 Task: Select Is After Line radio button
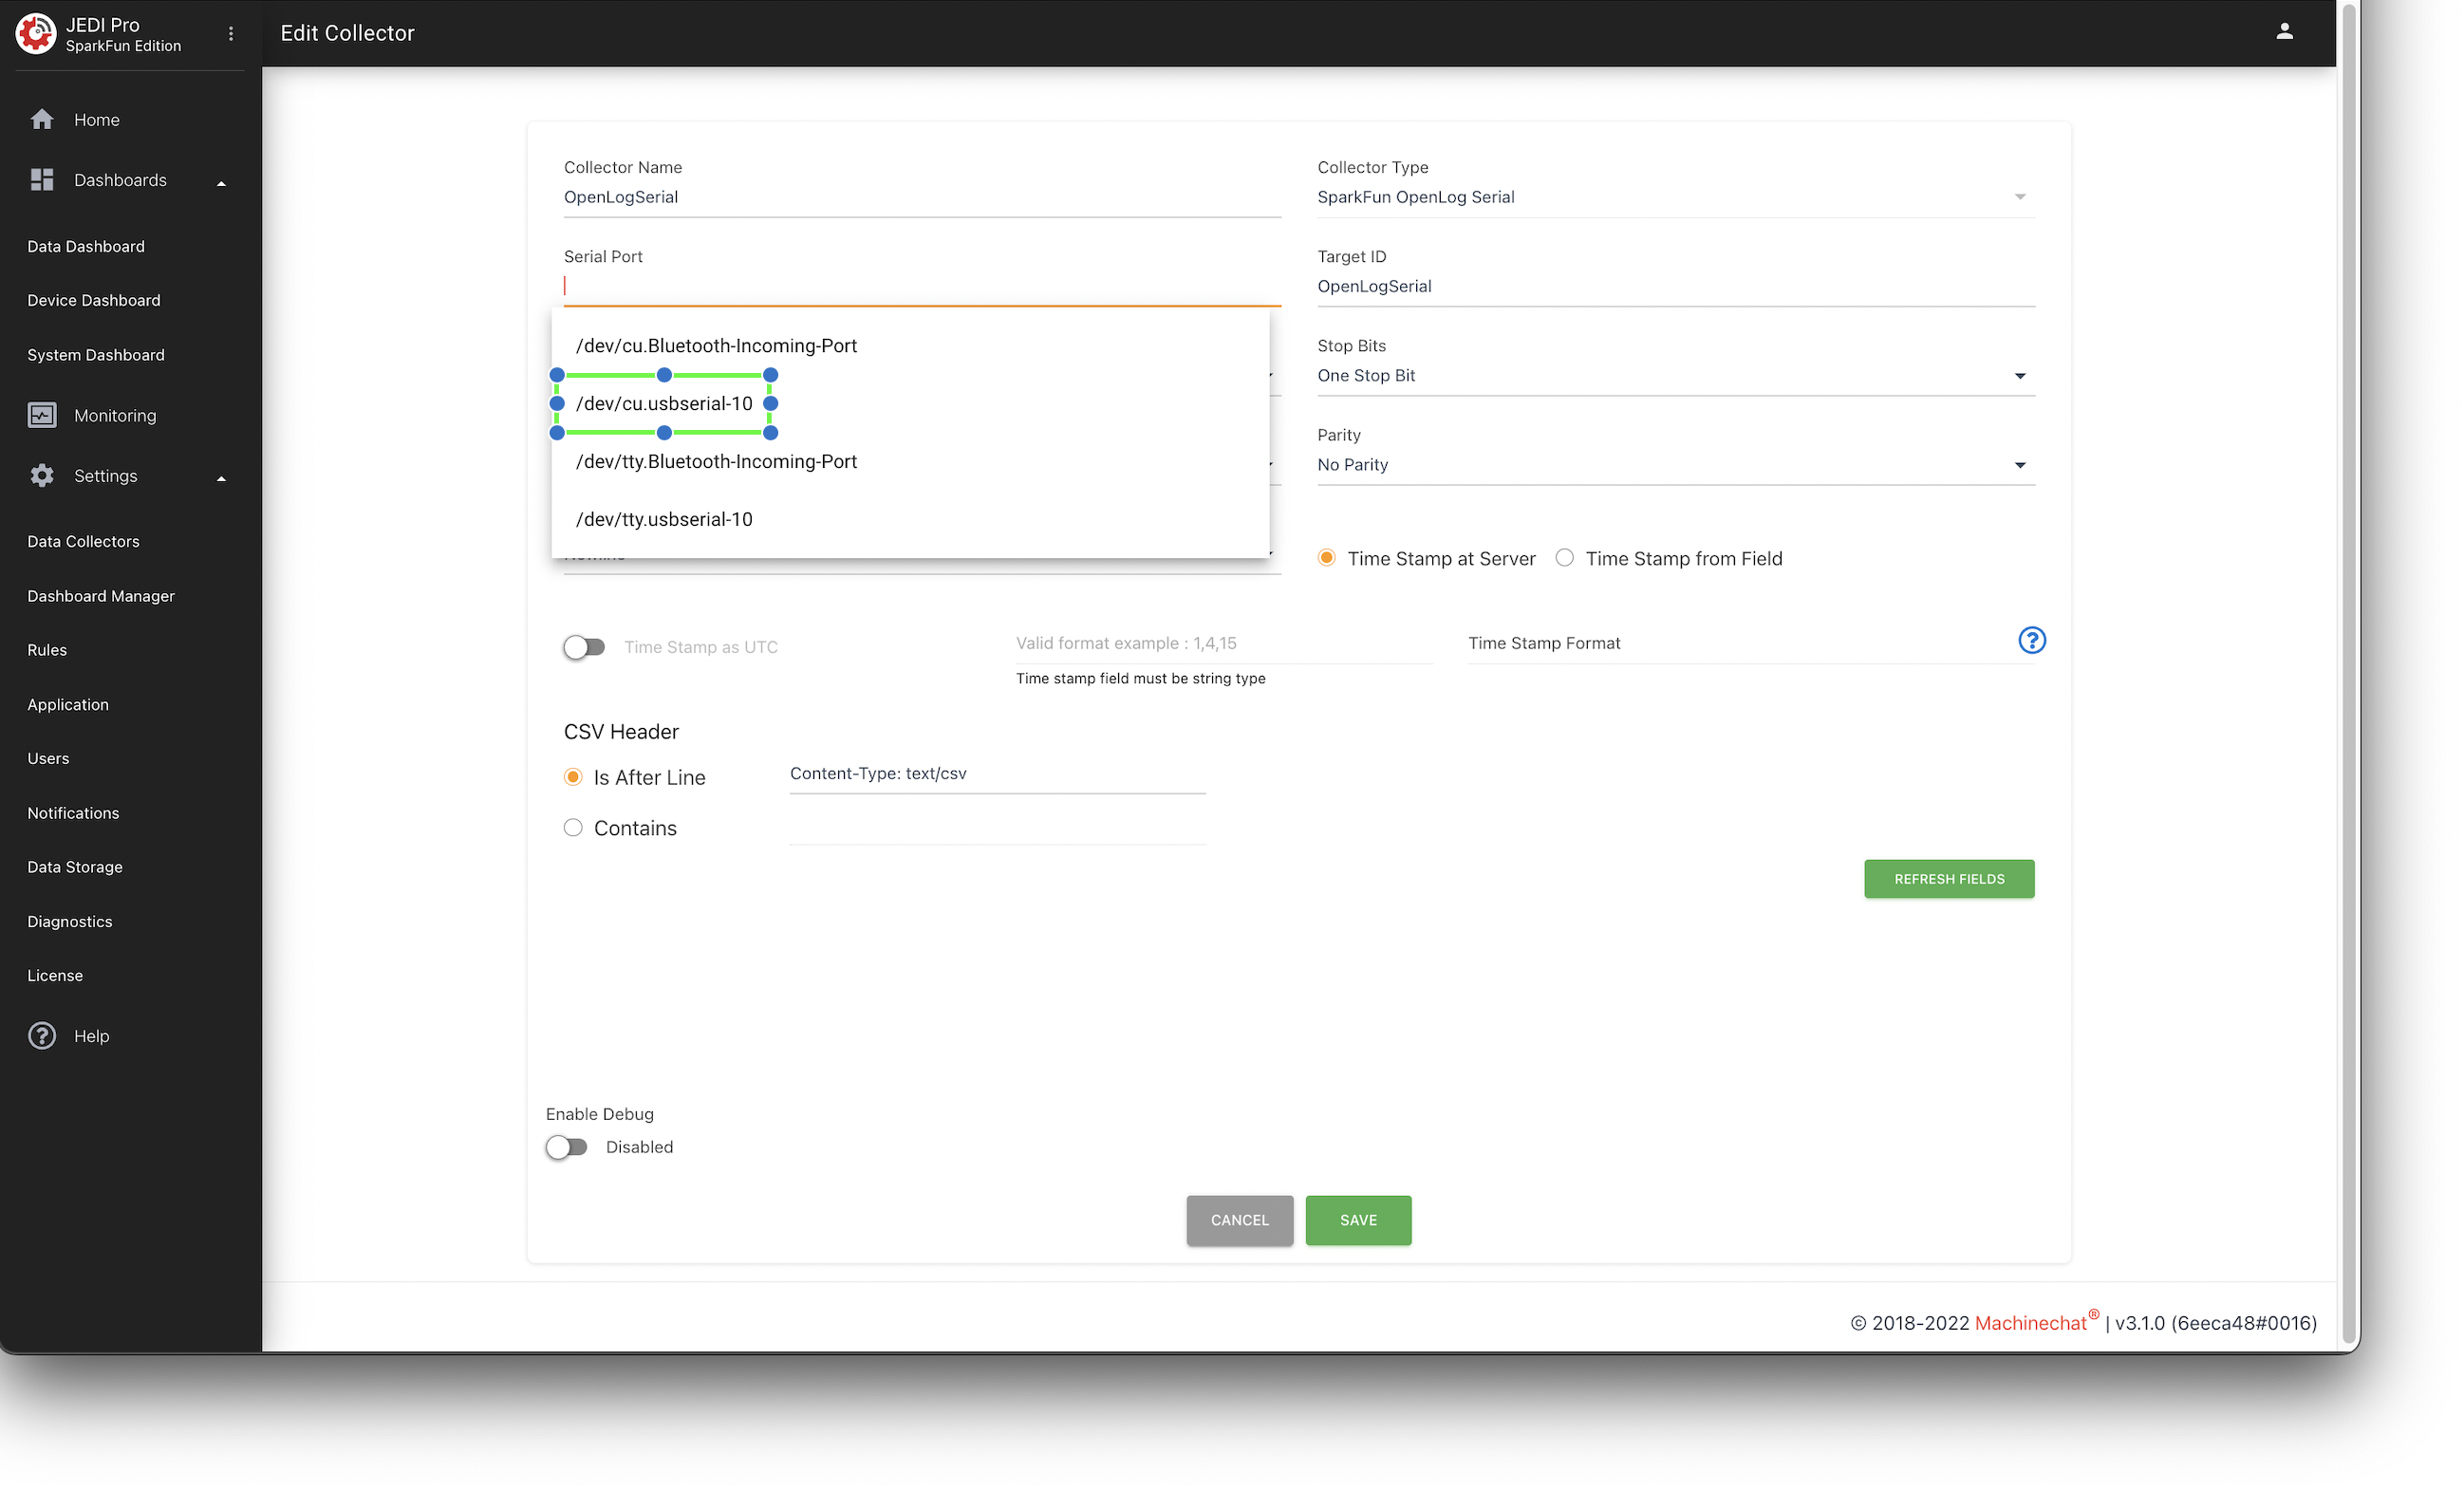[573, 777]
